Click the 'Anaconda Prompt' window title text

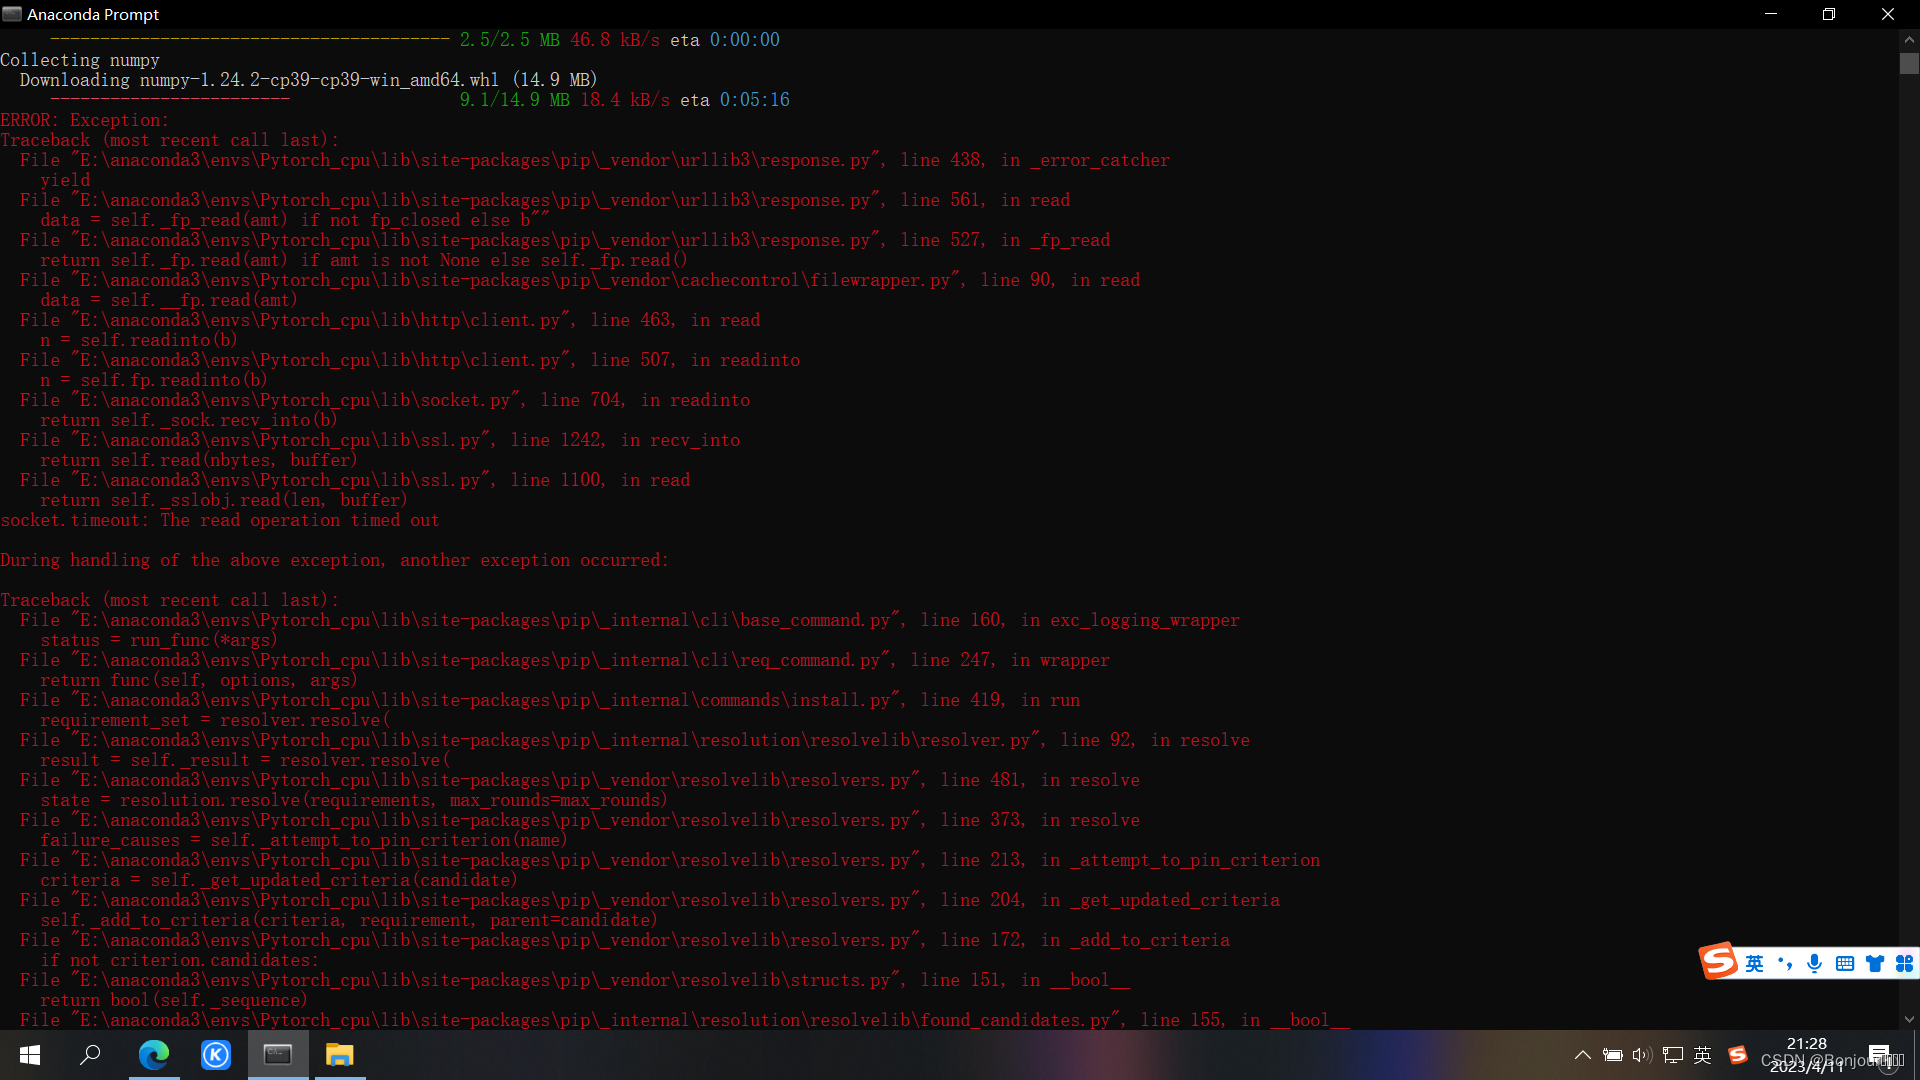tap(93, 14)
